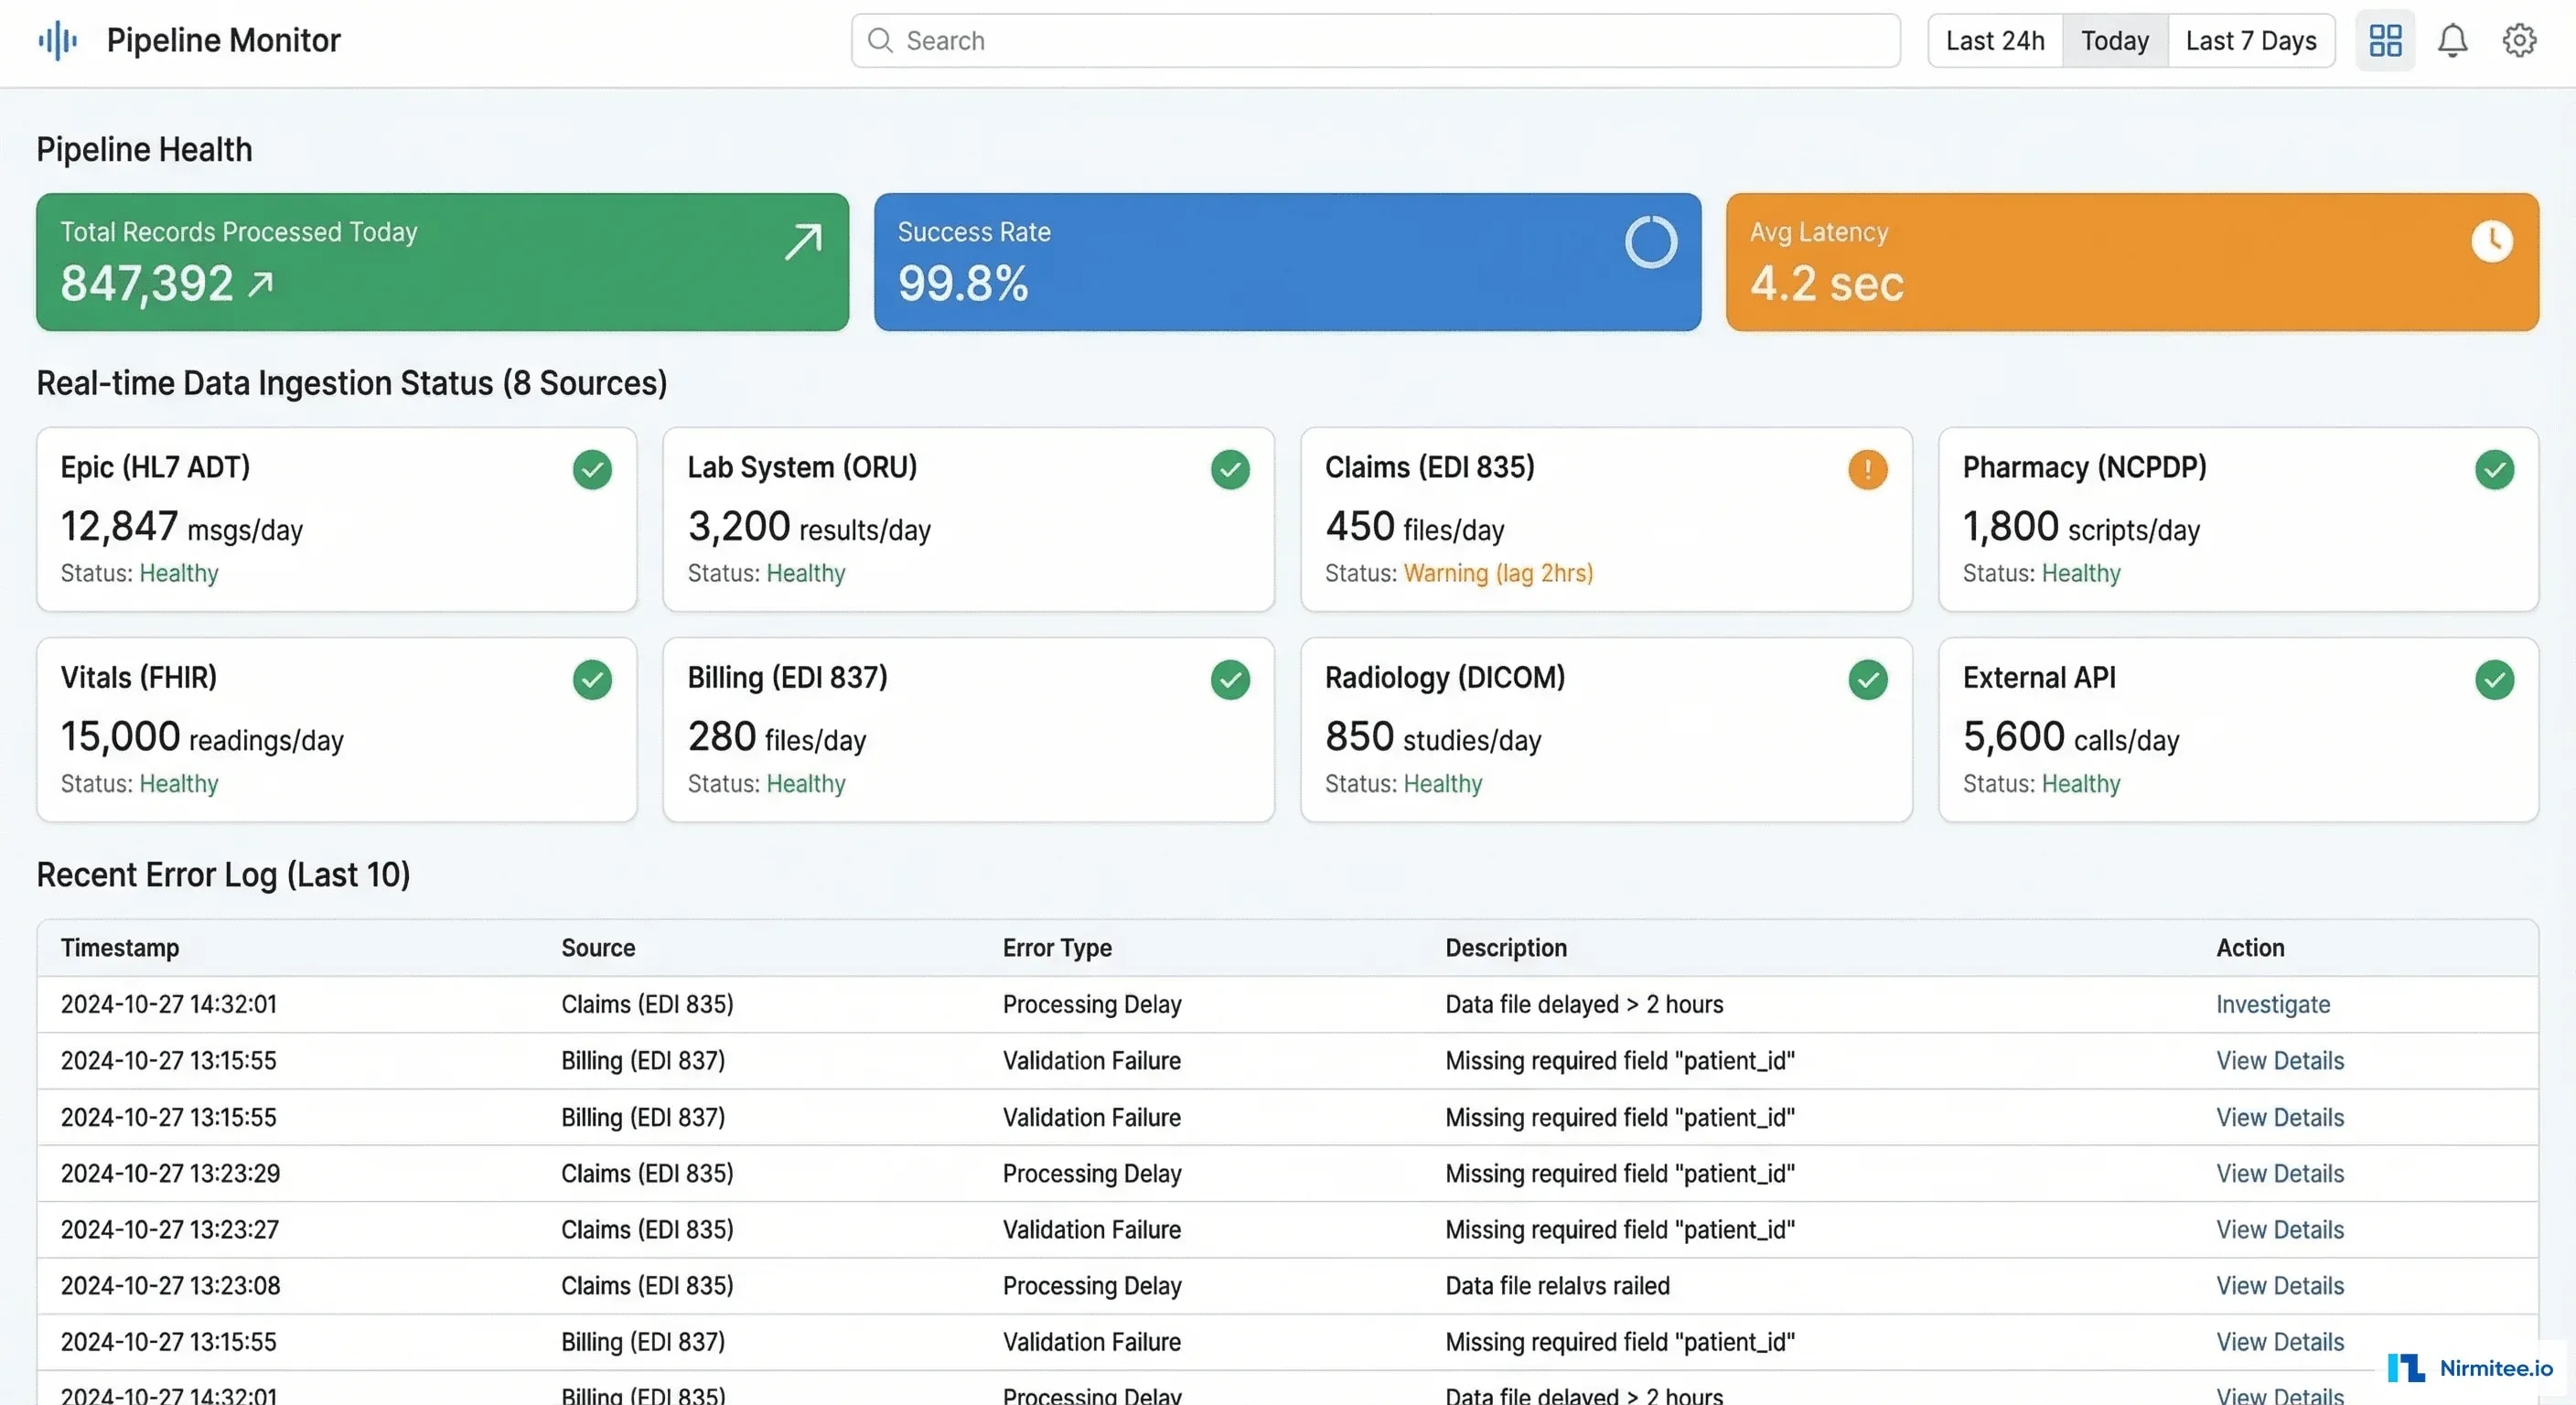Sort by the Timestamp column header
Image resolution: width=2576 pixels, height=1405 pixels.
click(120, 947)
